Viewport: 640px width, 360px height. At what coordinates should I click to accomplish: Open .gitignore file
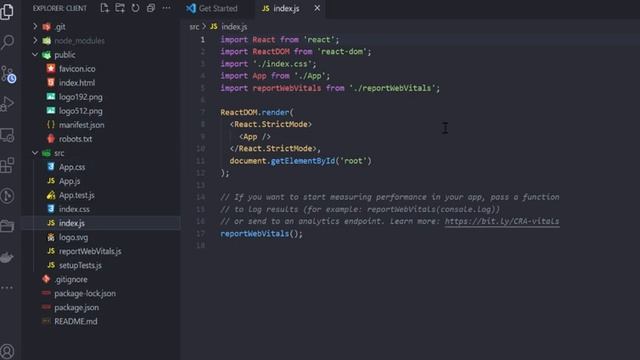71,279
